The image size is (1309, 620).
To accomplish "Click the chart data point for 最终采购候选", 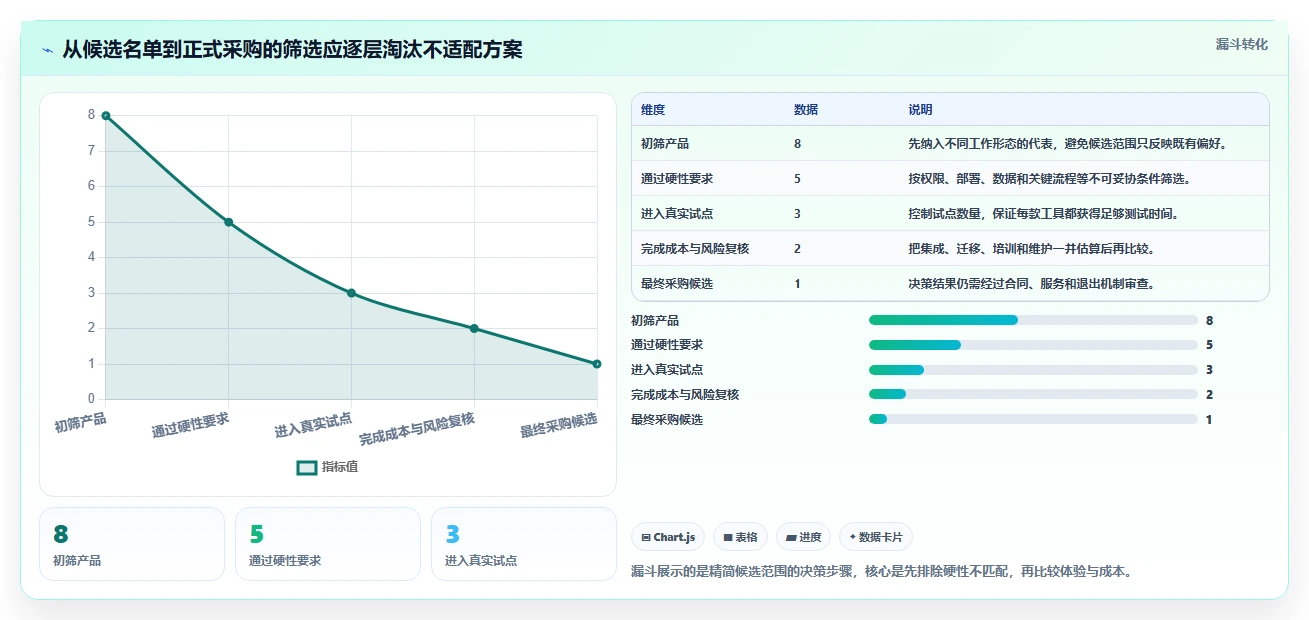I will click(x=597, y=364).
